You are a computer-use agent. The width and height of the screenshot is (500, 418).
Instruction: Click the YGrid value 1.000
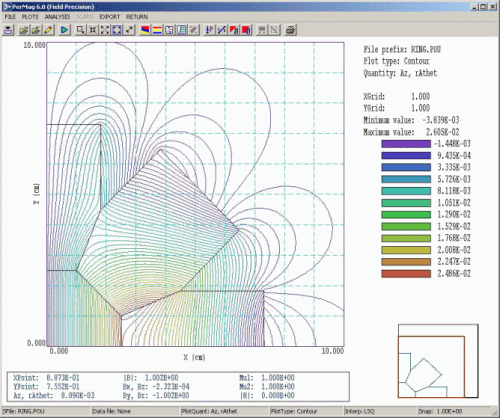420,108
